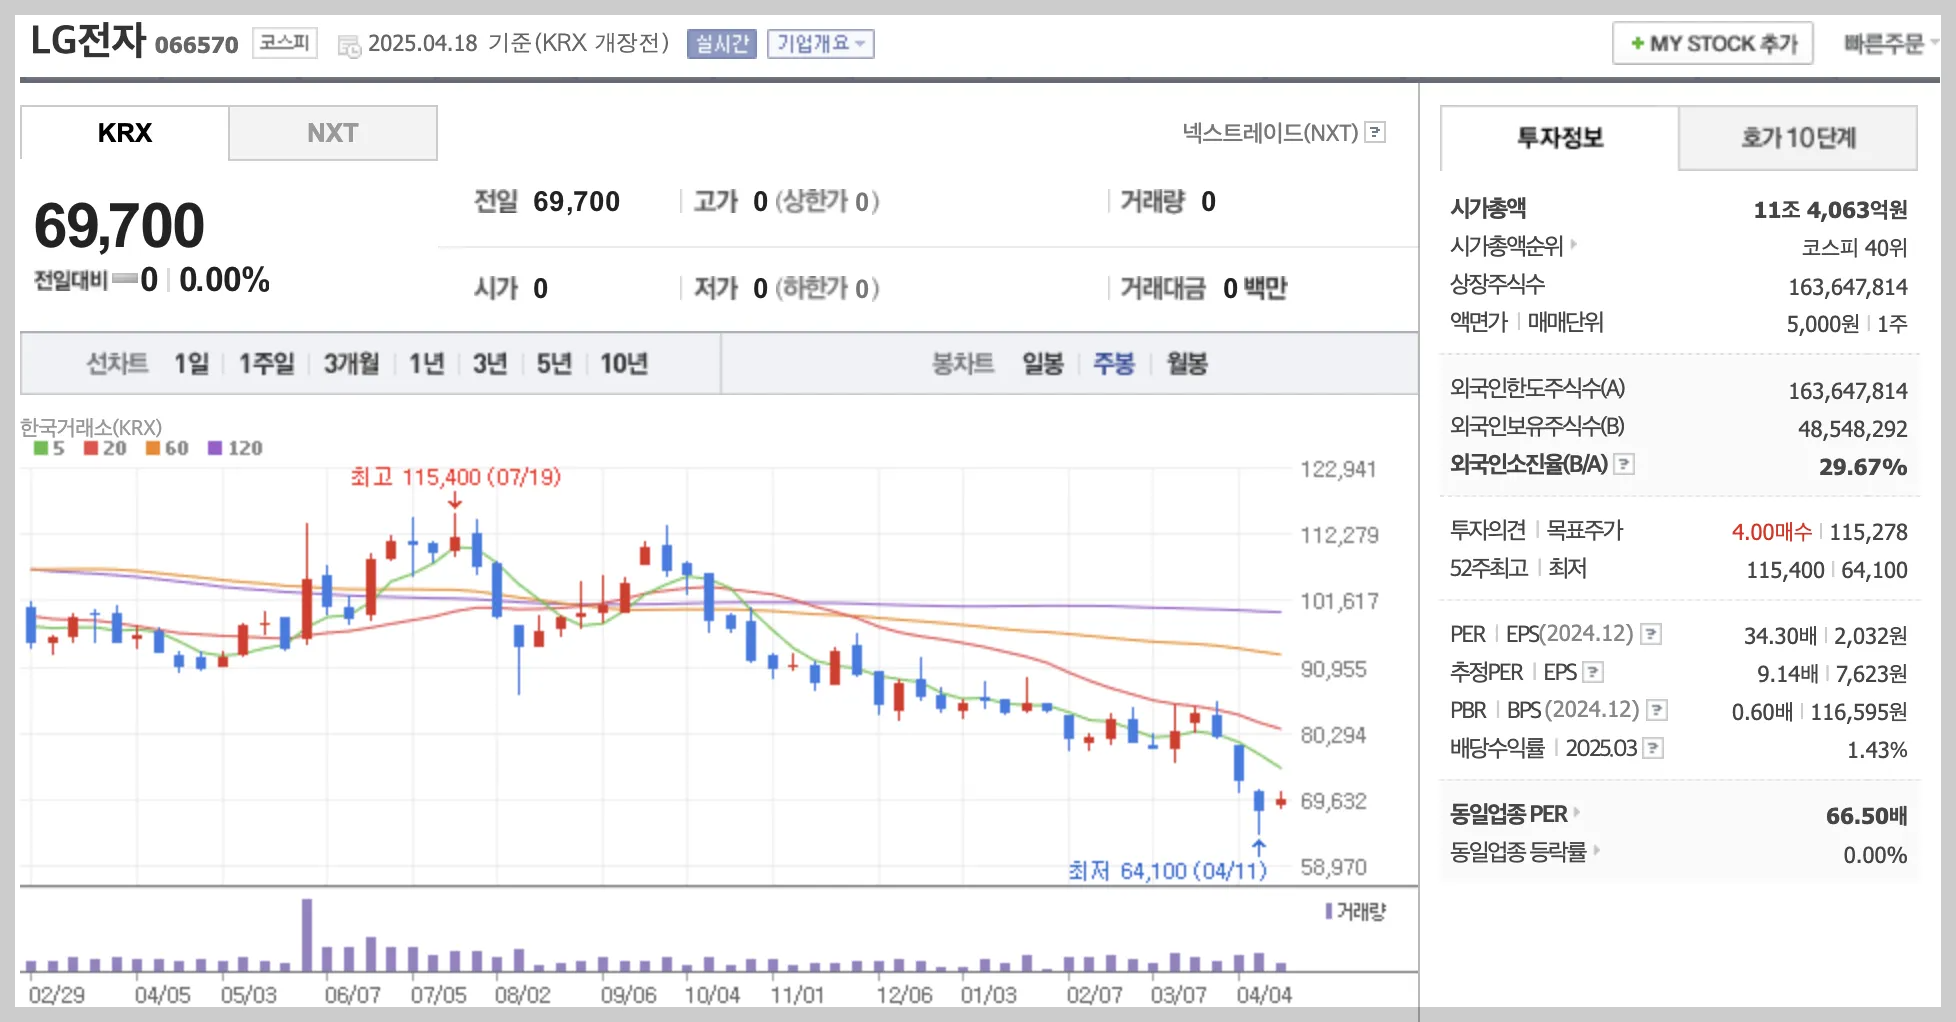1956x1022 pixels.
Task: Click the 4.00매수 investment opinion value
Action: [x=1771, y=531]
